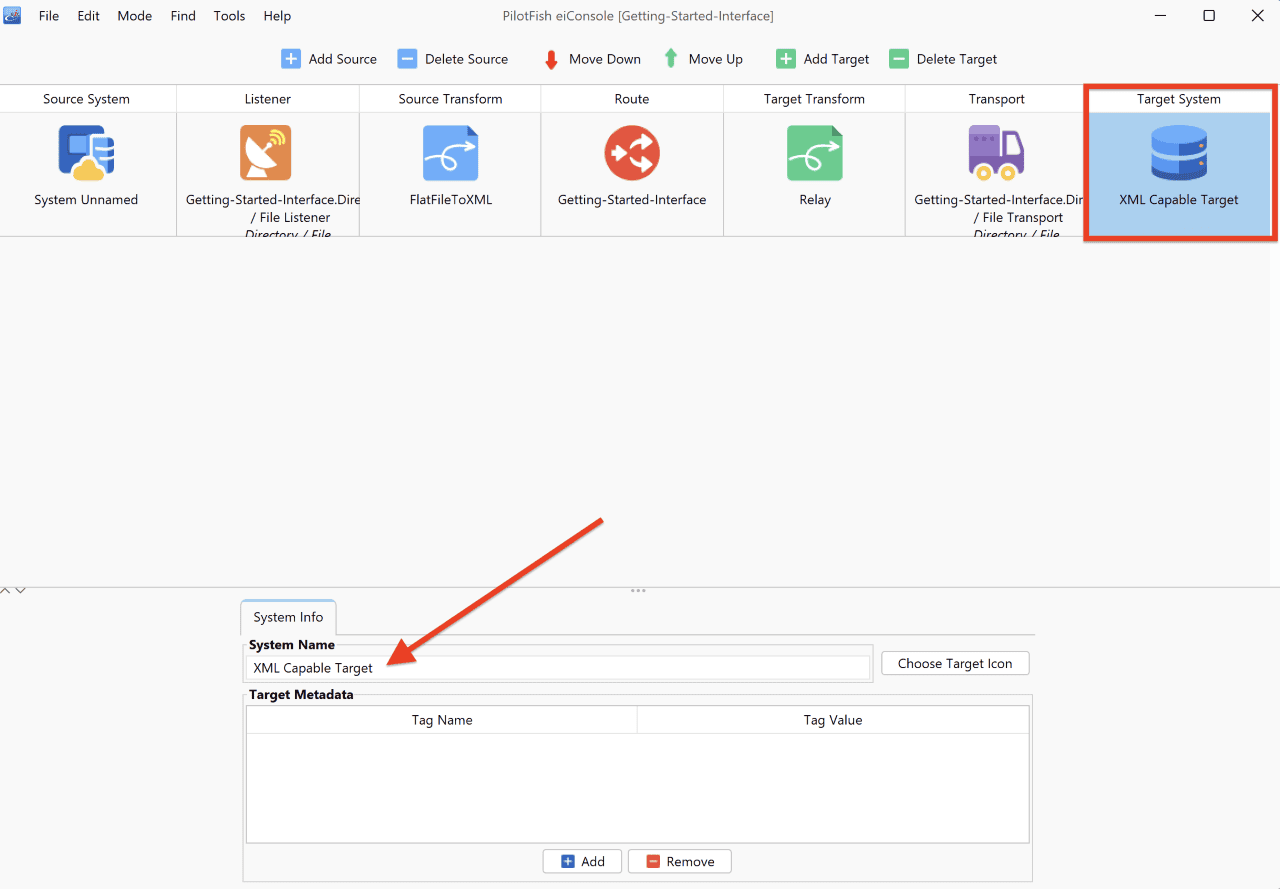Select the System Unnamed source system icon
Screen dimensions: 1280x889
click(86, 153)
